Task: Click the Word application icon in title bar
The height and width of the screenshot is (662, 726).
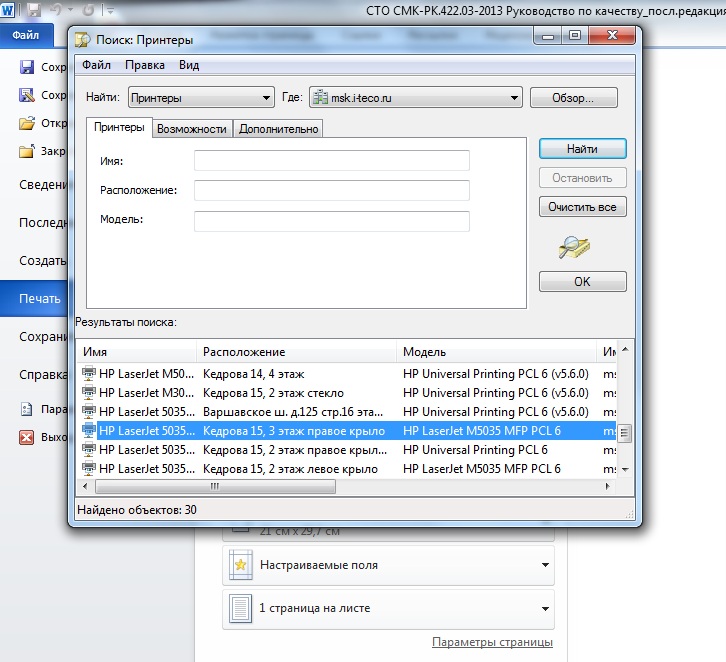Action: [x=7, y=10]
